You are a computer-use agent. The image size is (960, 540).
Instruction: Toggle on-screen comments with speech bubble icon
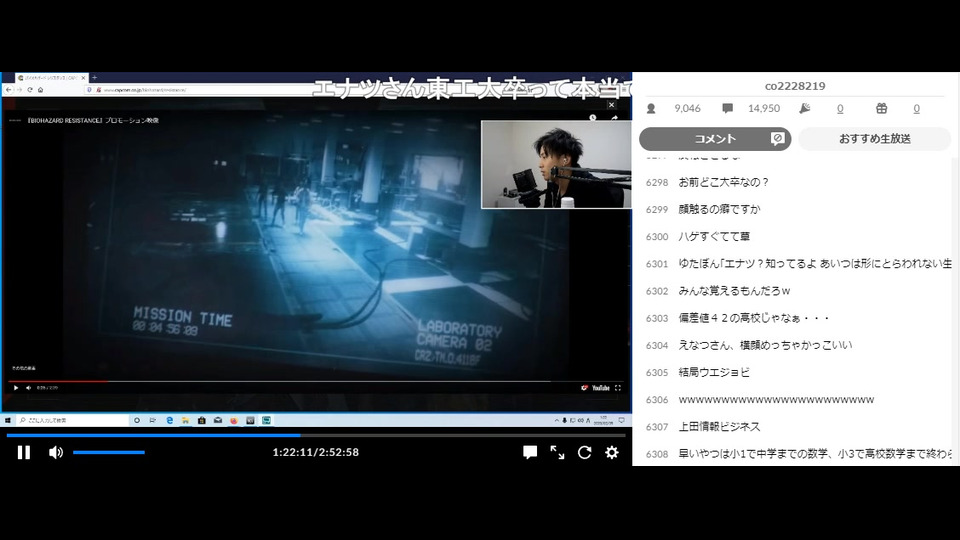[x=530, y=452]
